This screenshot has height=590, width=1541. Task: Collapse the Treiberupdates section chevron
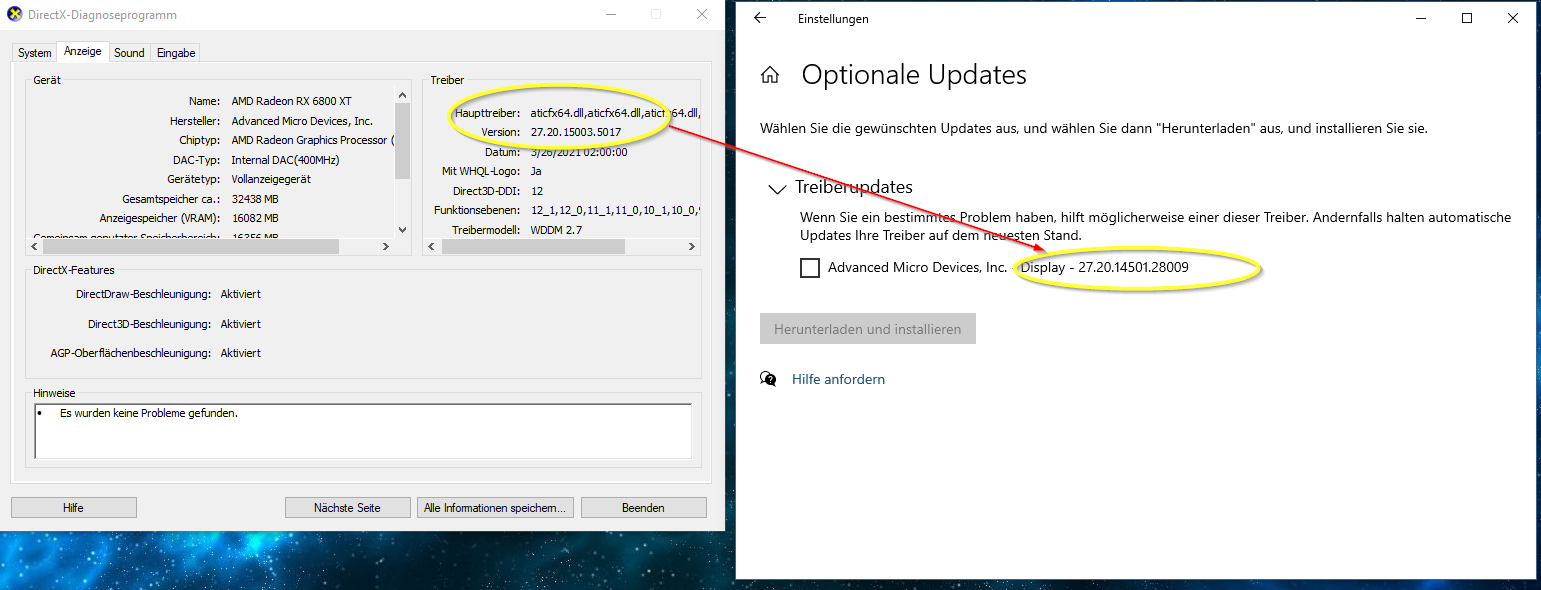click(x=777, y=188)
